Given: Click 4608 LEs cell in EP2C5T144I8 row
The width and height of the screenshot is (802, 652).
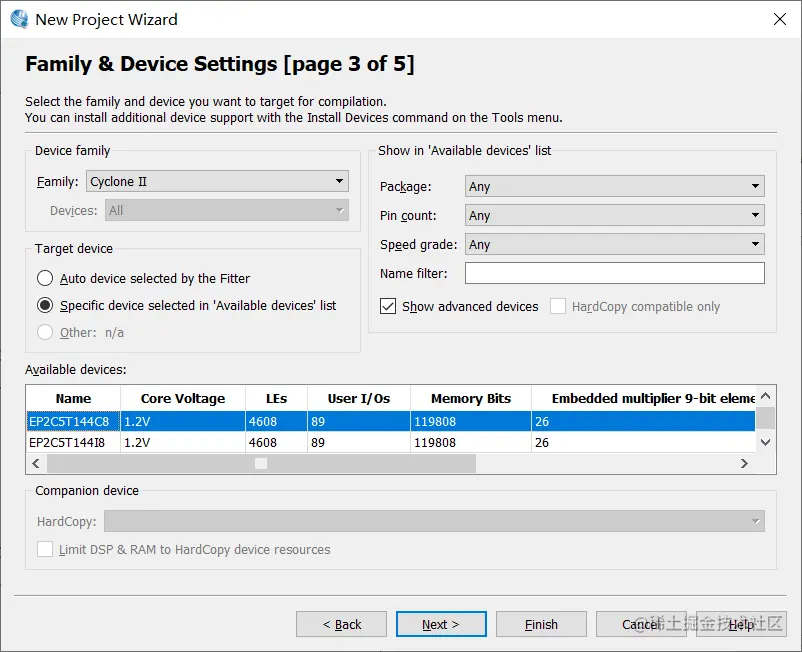Looking at the screenshot, I should (276, 442).
